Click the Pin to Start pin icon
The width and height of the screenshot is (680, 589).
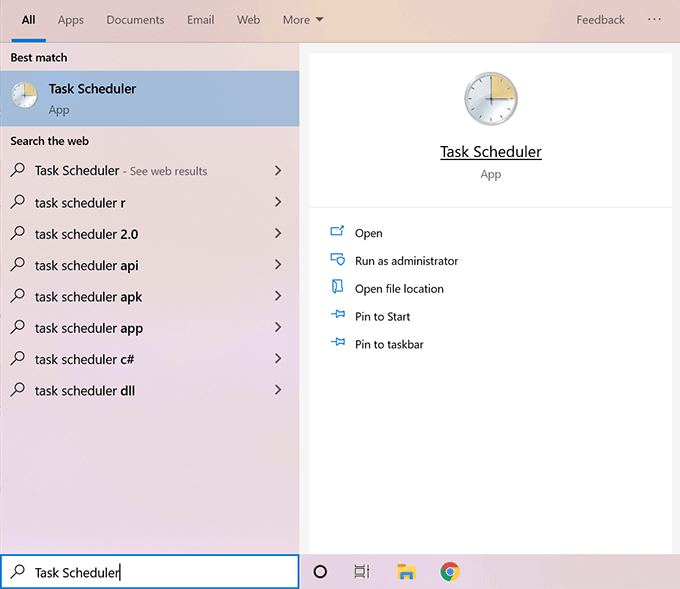[x=338, y=314]
